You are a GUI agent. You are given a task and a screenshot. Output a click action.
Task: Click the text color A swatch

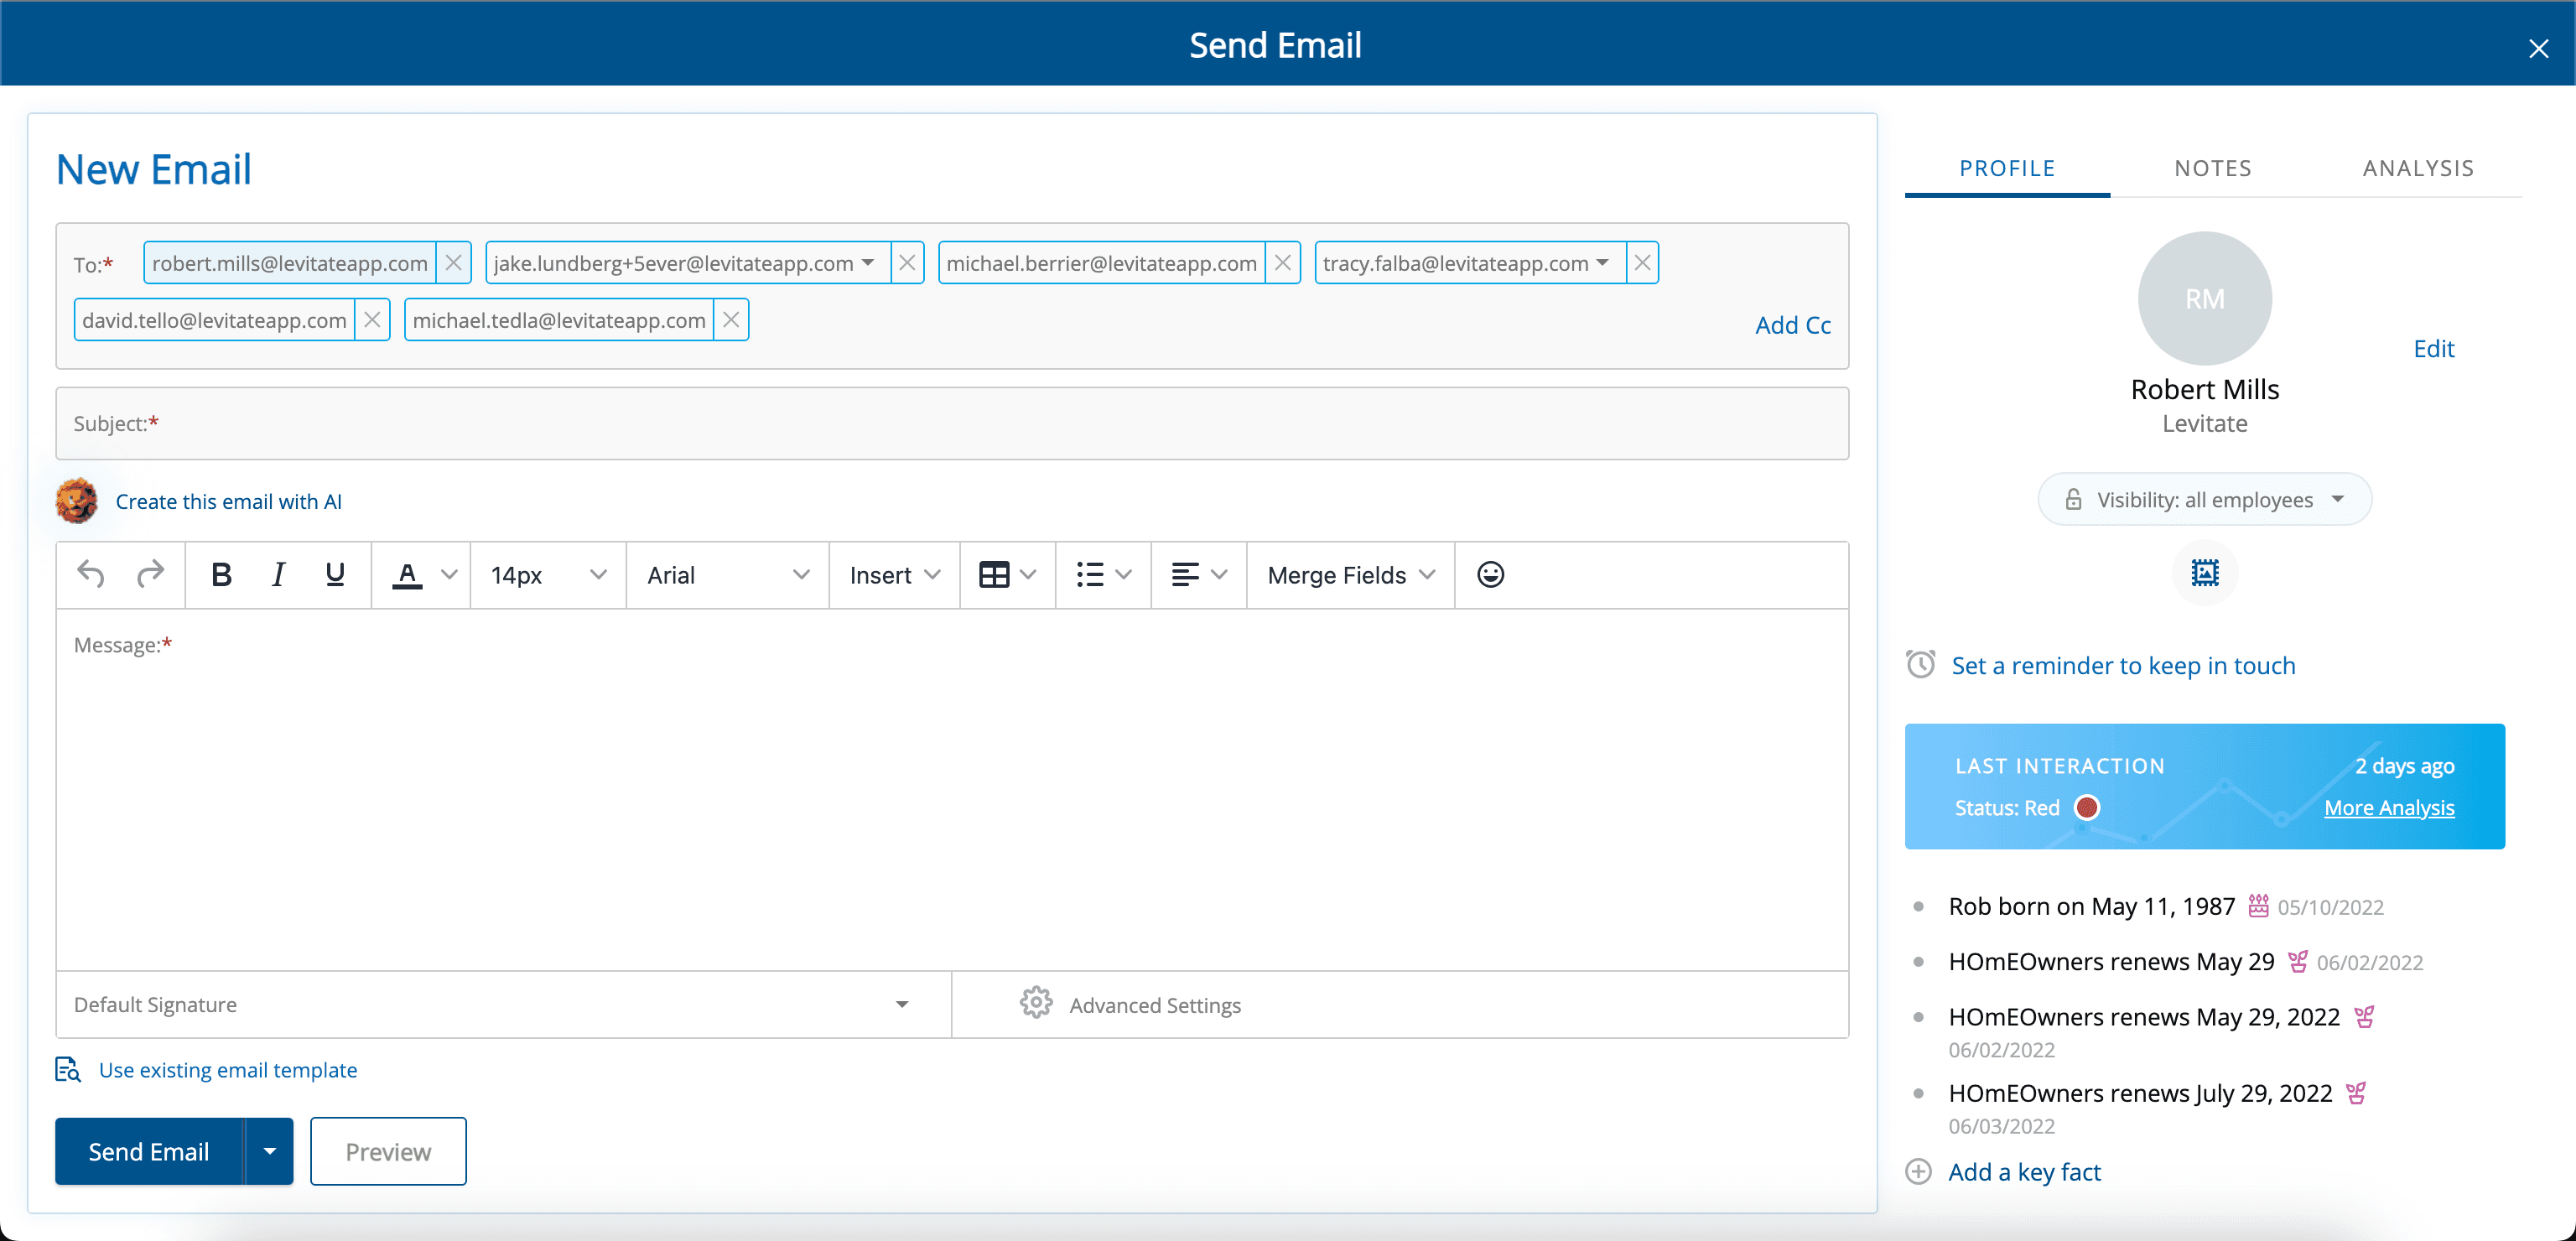[x=407, y=574]
